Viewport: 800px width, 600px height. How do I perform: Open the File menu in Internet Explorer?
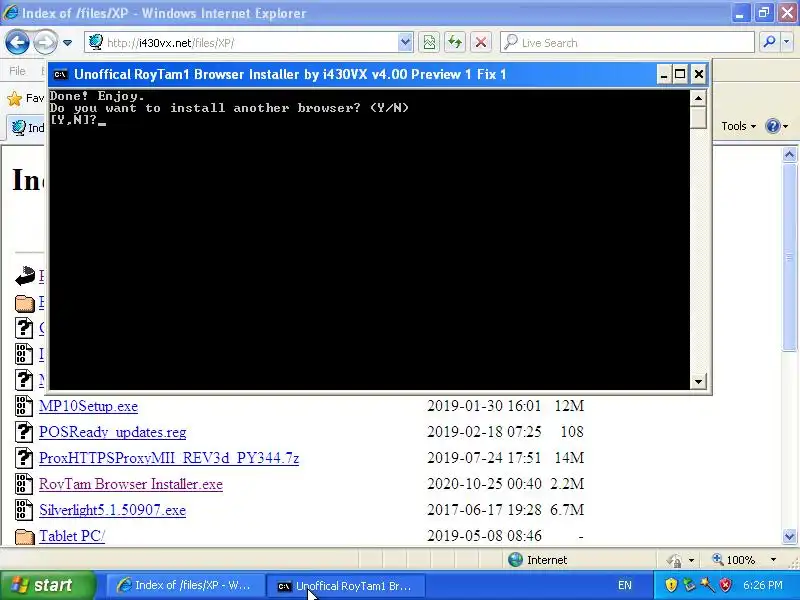(17, 71)
